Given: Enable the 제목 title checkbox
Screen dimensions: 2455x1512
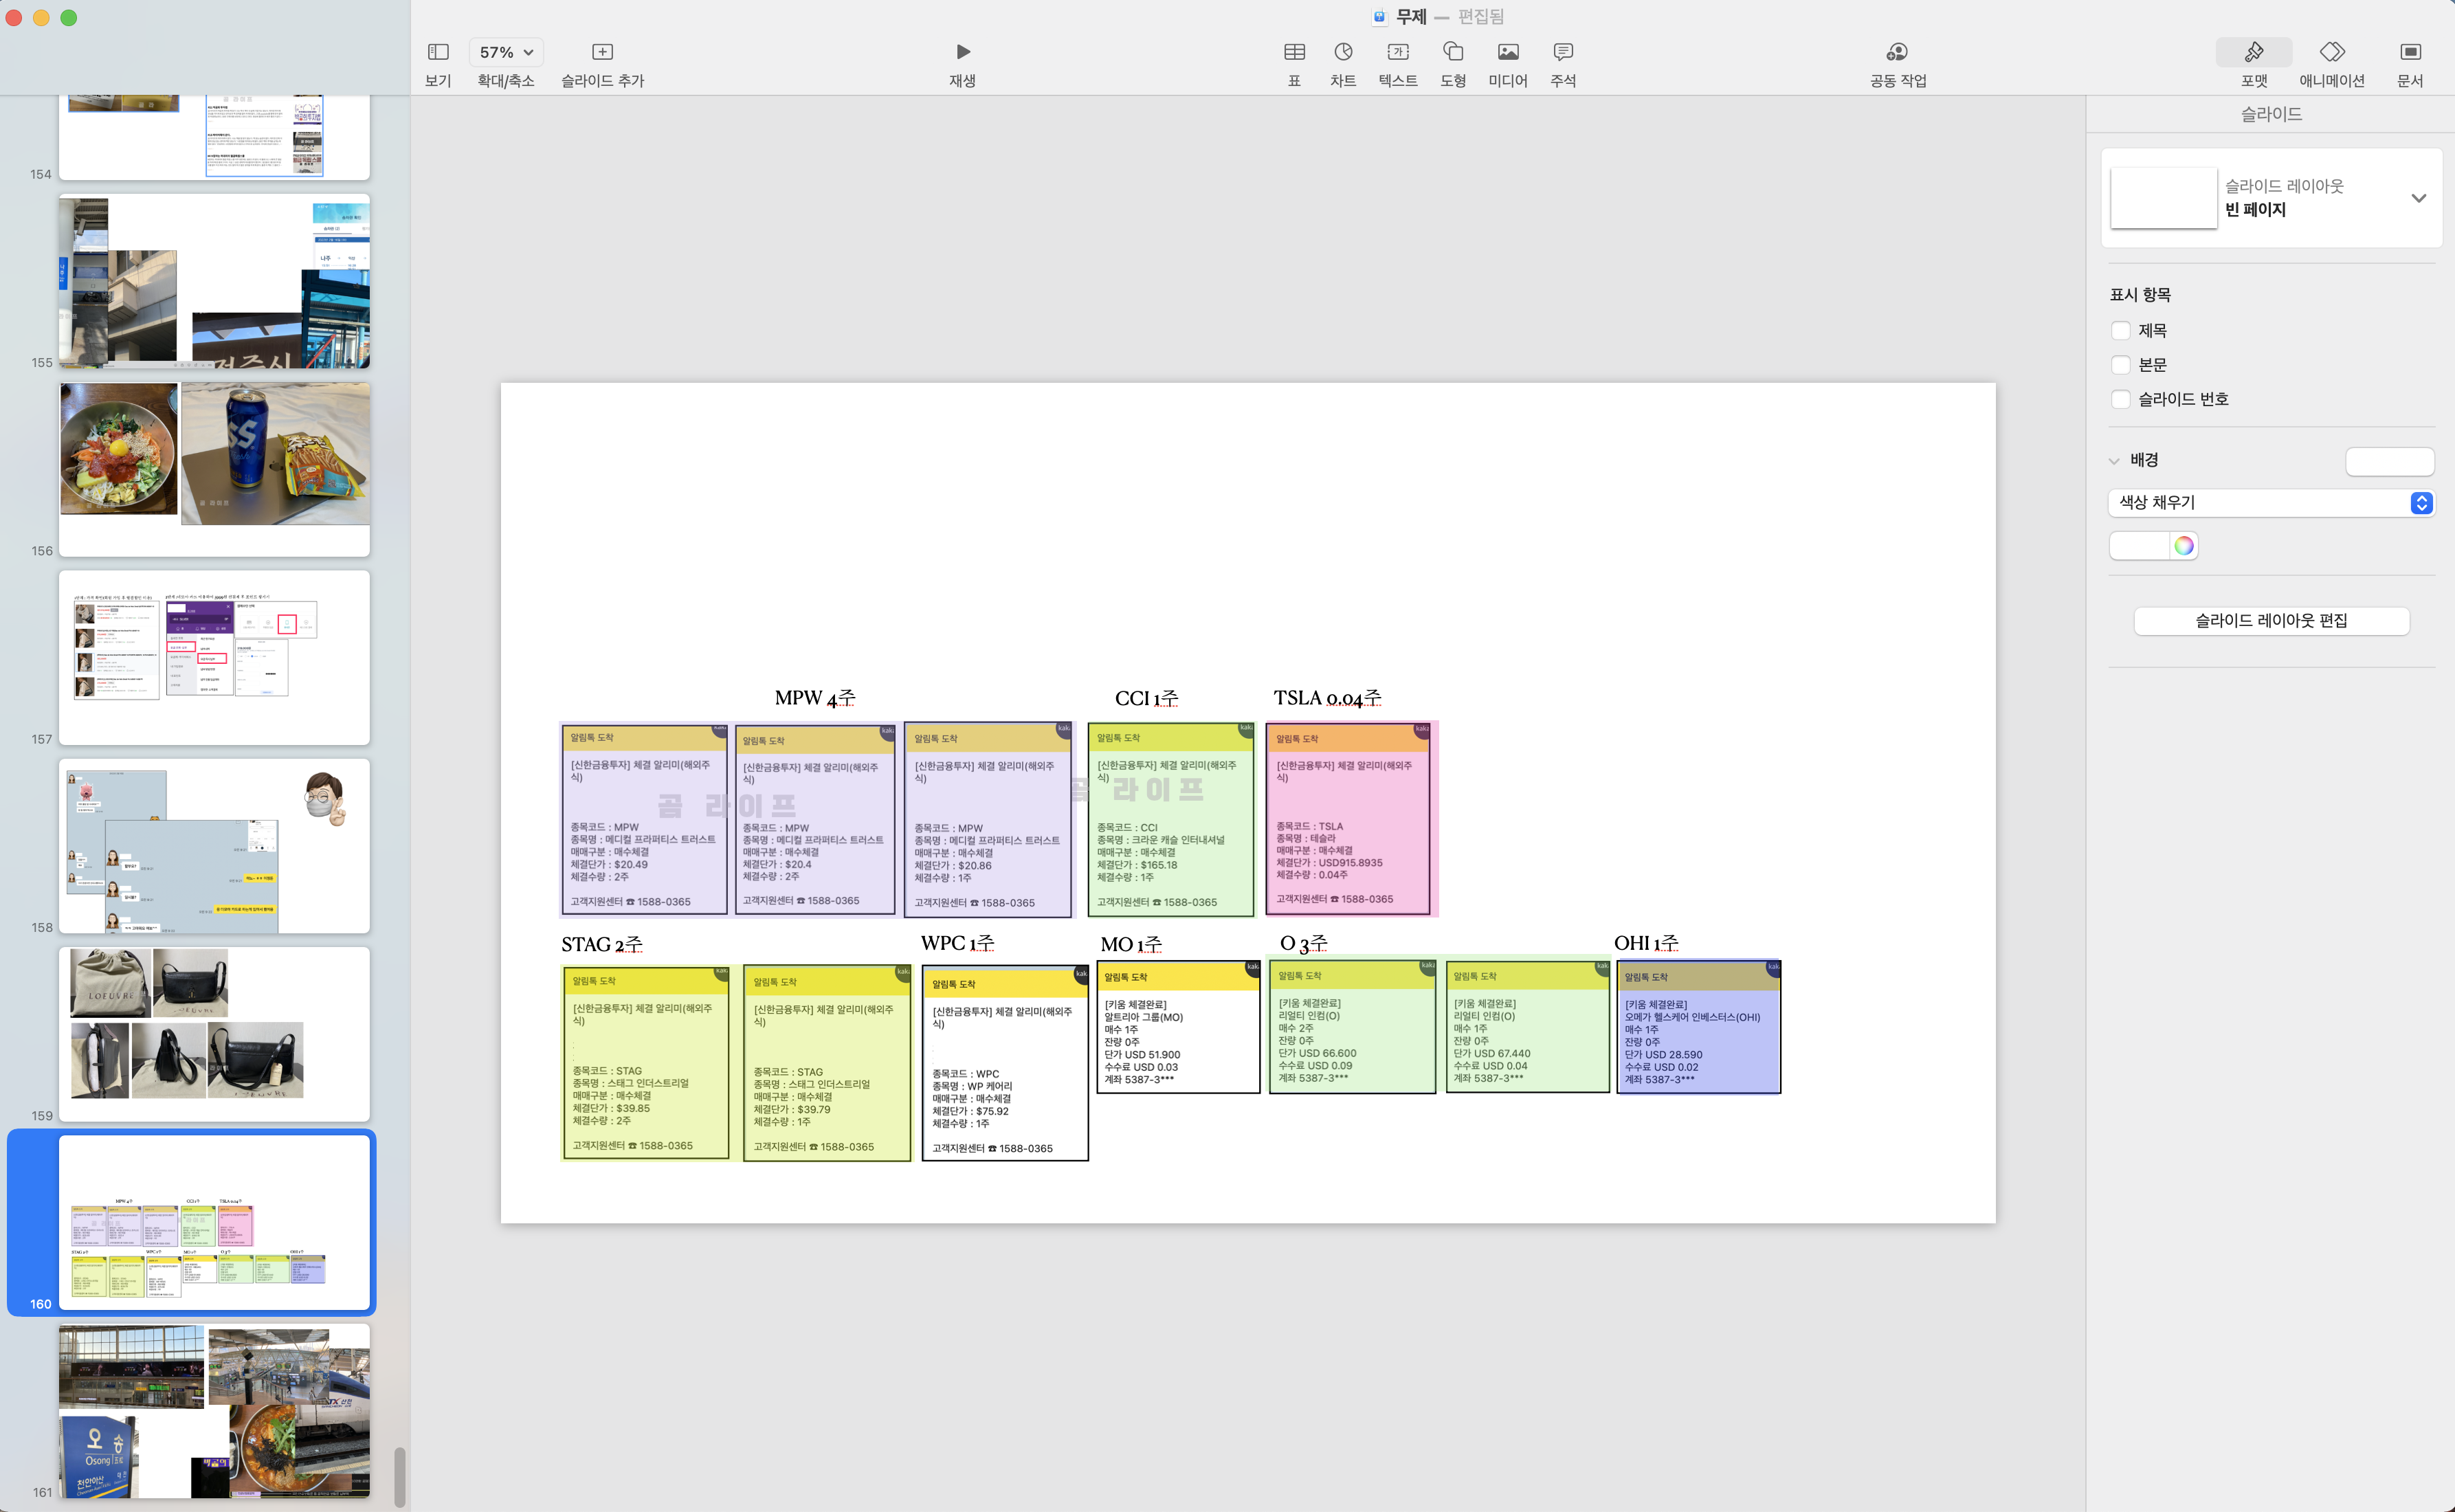Looking at the screenshot, I should [2120, 331].
